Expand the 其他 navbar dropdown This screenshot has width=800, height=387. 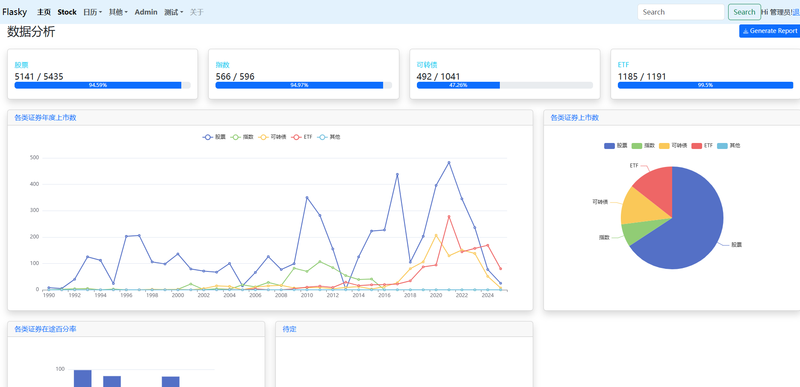click(x=118, y=12)
